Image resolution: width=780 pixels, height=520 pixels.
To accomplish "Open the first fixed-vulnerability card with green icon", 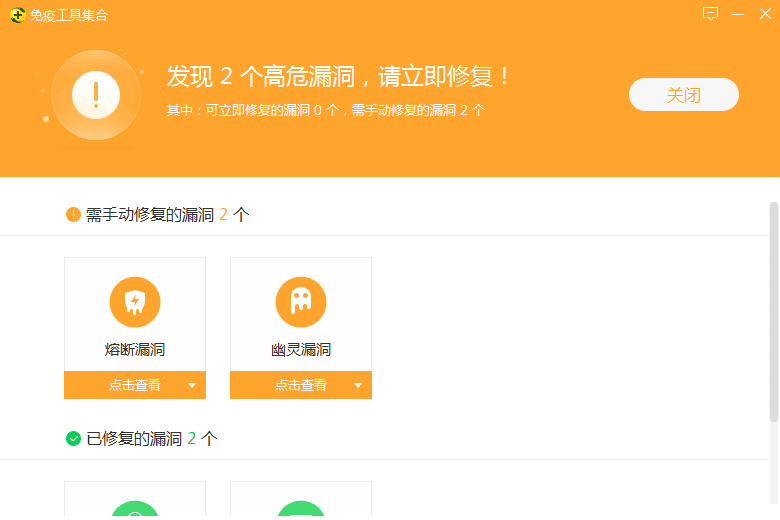I will [135, 499].
